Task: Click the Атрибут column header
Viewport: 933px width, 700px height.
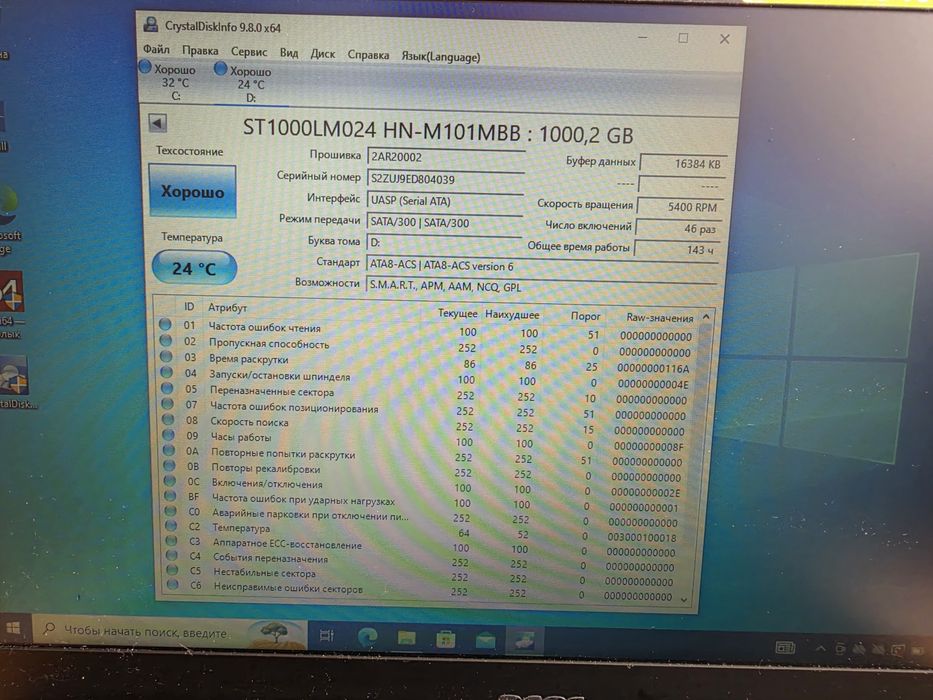Action: [227, 307]
